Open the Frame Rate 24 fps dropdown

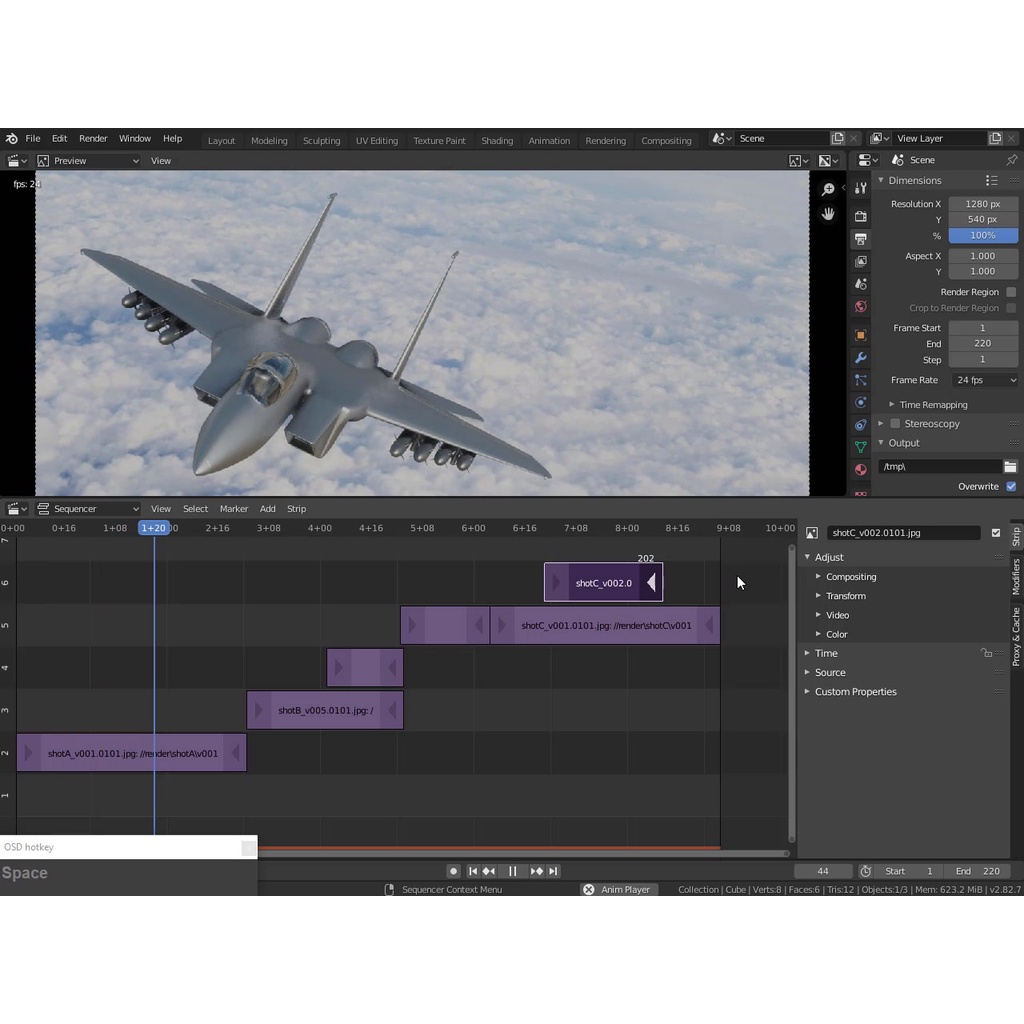click(x=984, y=380)
